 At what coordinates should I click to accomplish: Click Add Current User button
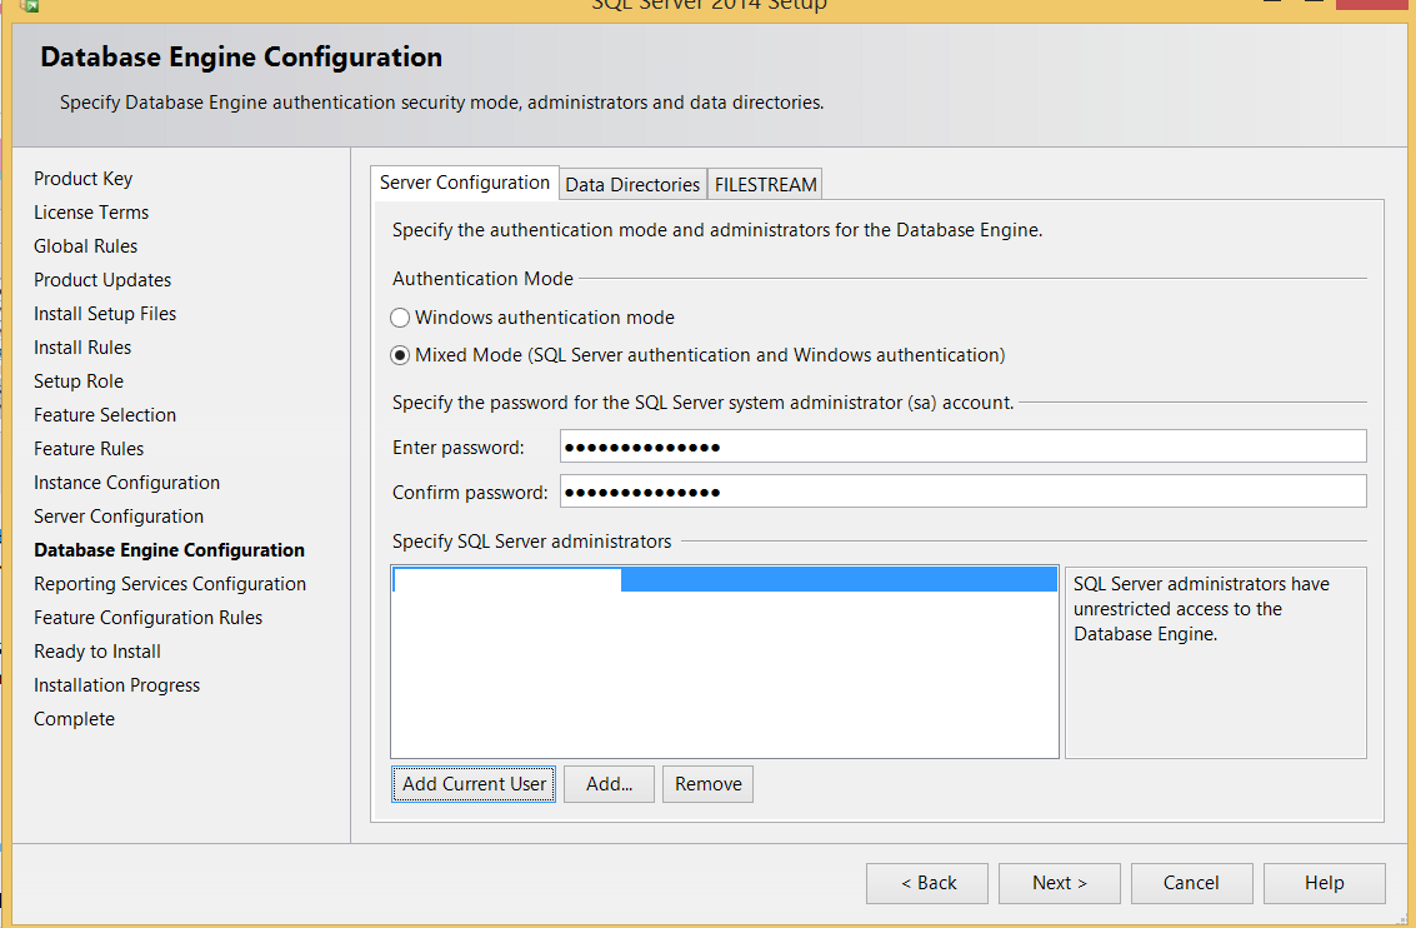[474, 785]
